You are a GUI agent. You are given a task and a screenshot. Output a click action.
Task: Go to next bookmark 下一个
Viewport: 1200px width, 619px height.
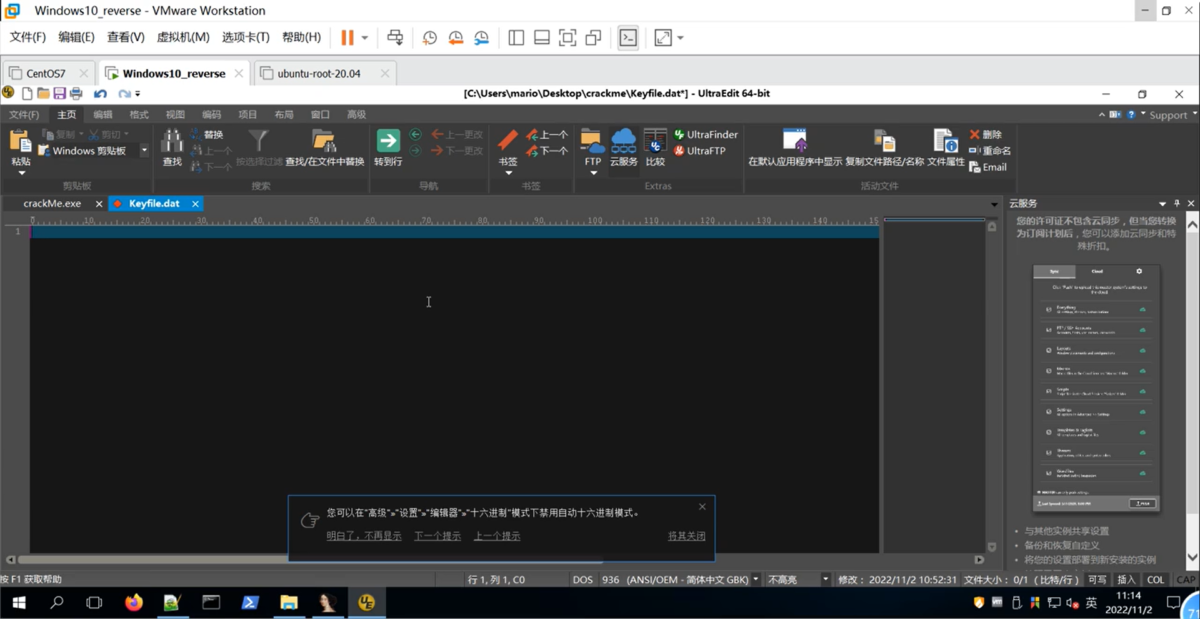(x=547, y=151)
